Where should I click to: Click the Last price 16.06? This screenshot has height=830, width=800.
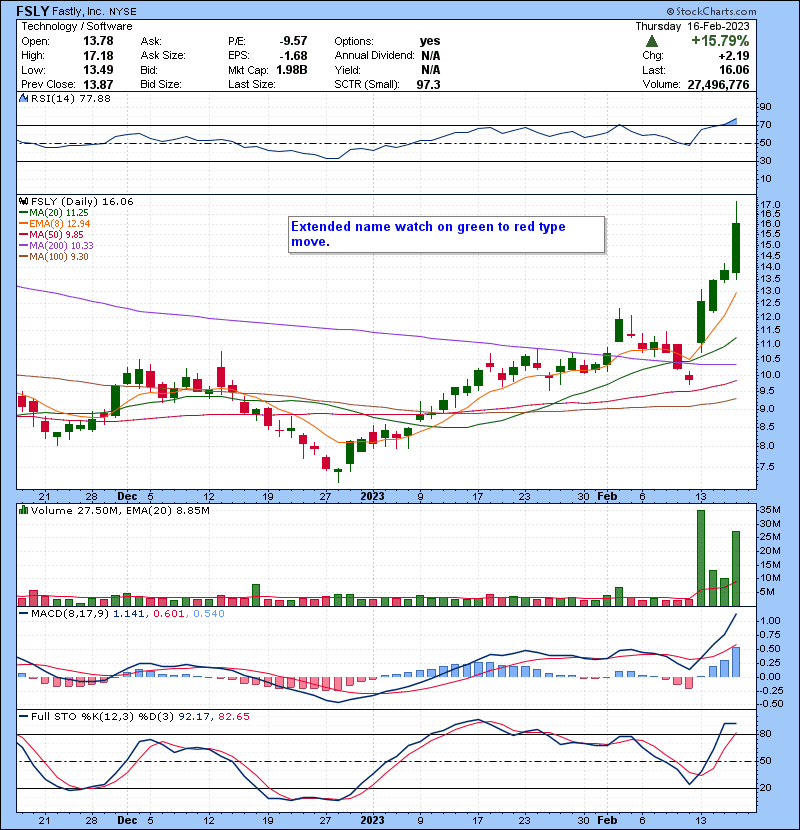[x=734, y=70]
